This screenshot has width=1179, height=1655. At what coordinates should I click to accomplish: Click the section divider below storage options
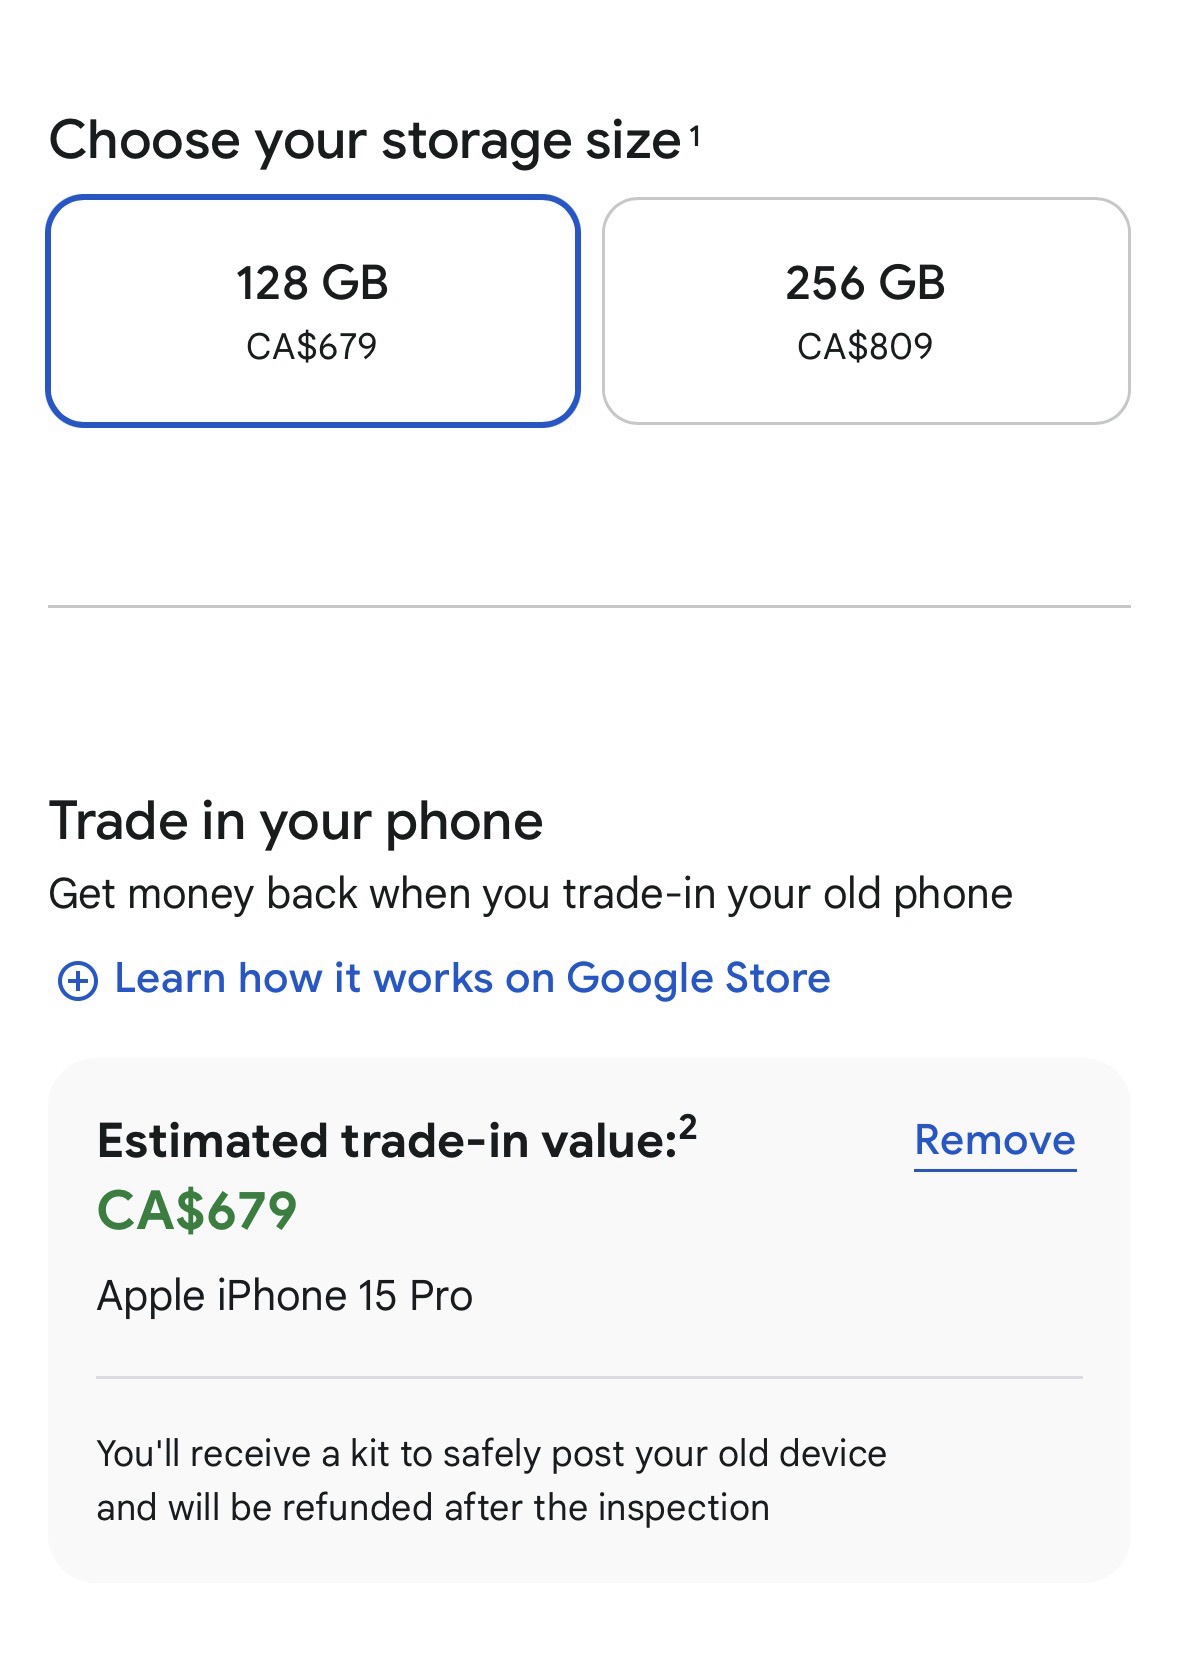pos(589,606)
